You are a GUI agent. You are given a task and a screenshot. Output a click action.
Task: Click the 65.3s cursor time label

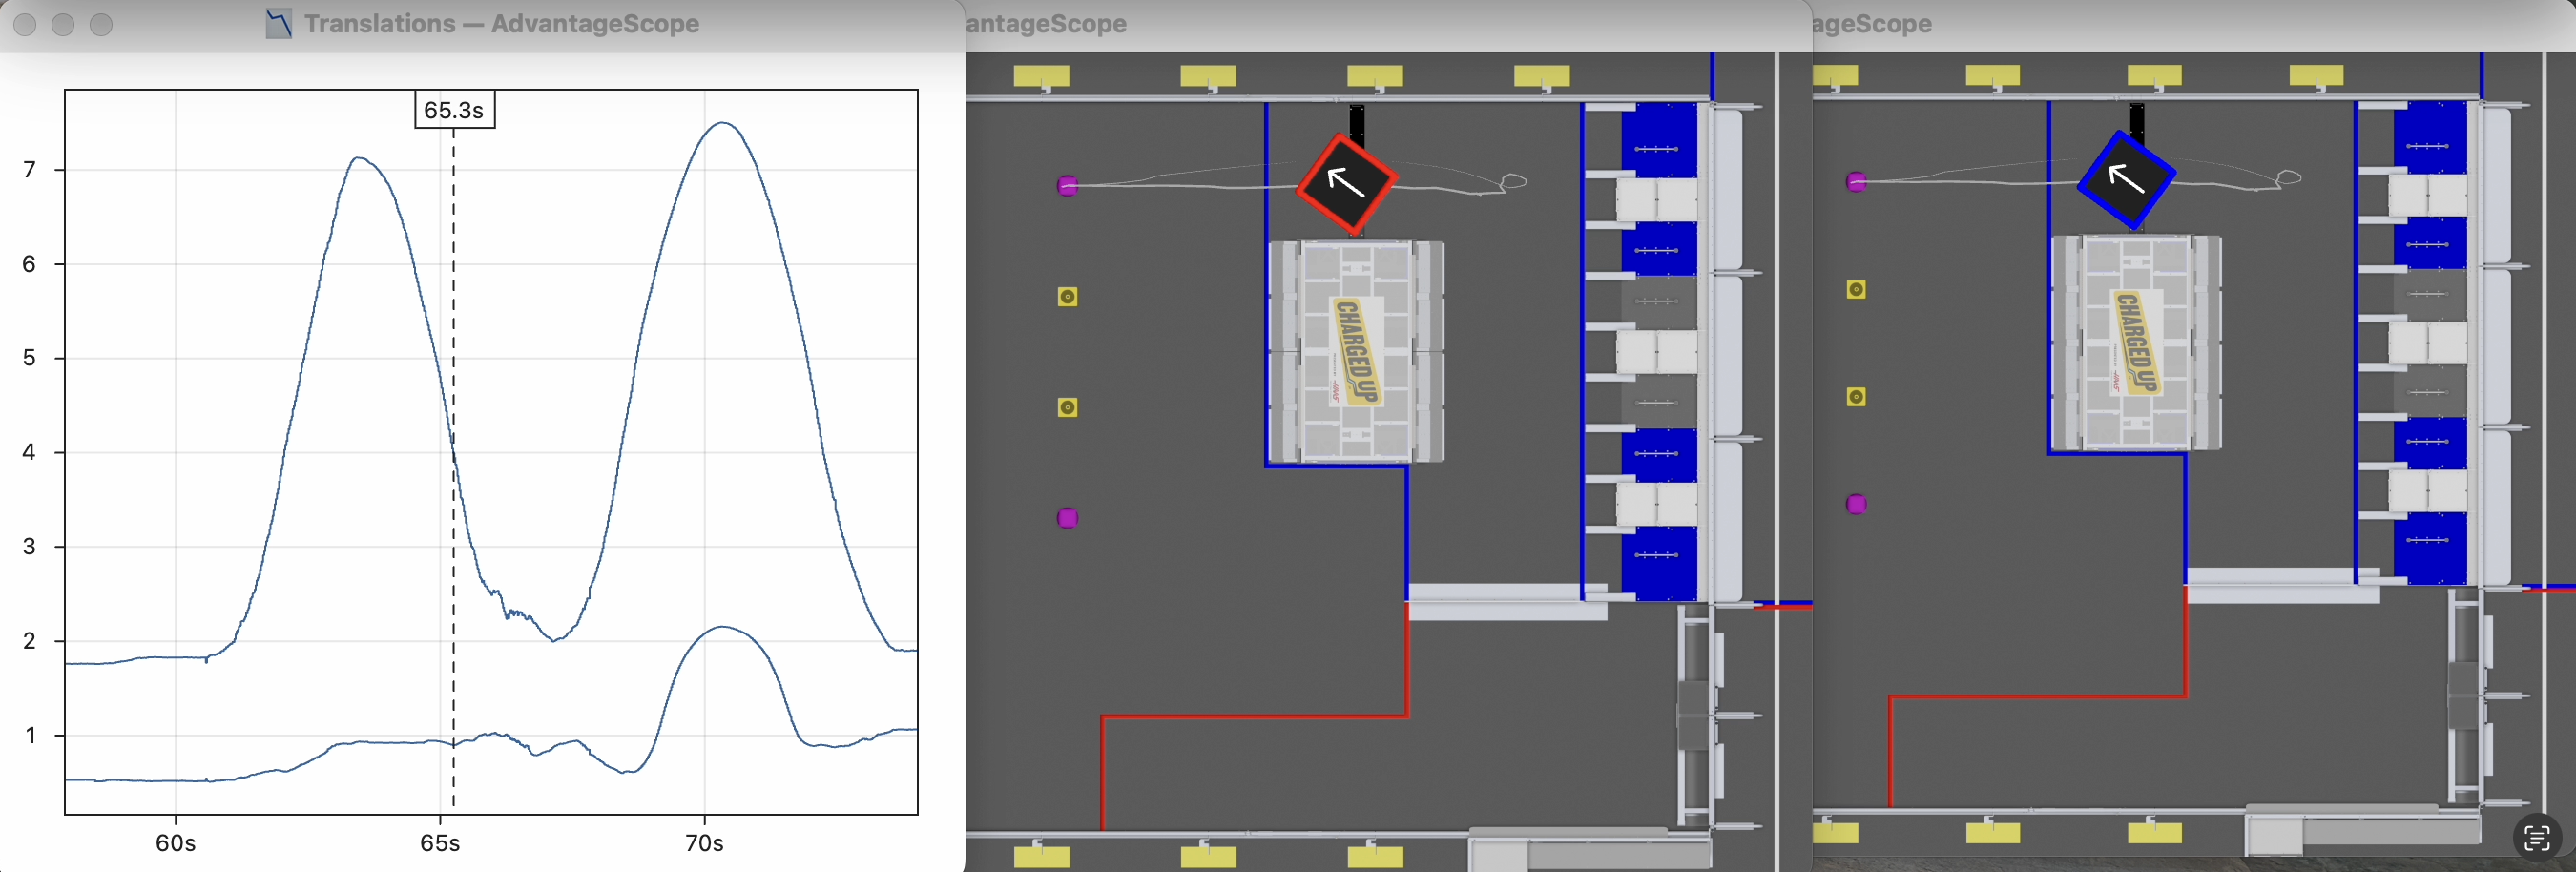click(455, 110)
